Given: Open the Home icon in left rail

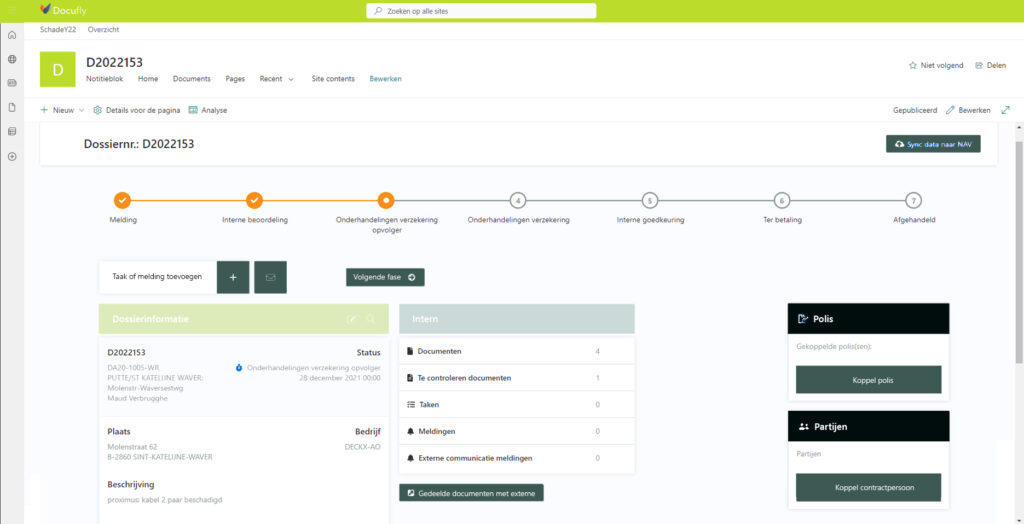Looking at the screenshot, I should [12, 35].
